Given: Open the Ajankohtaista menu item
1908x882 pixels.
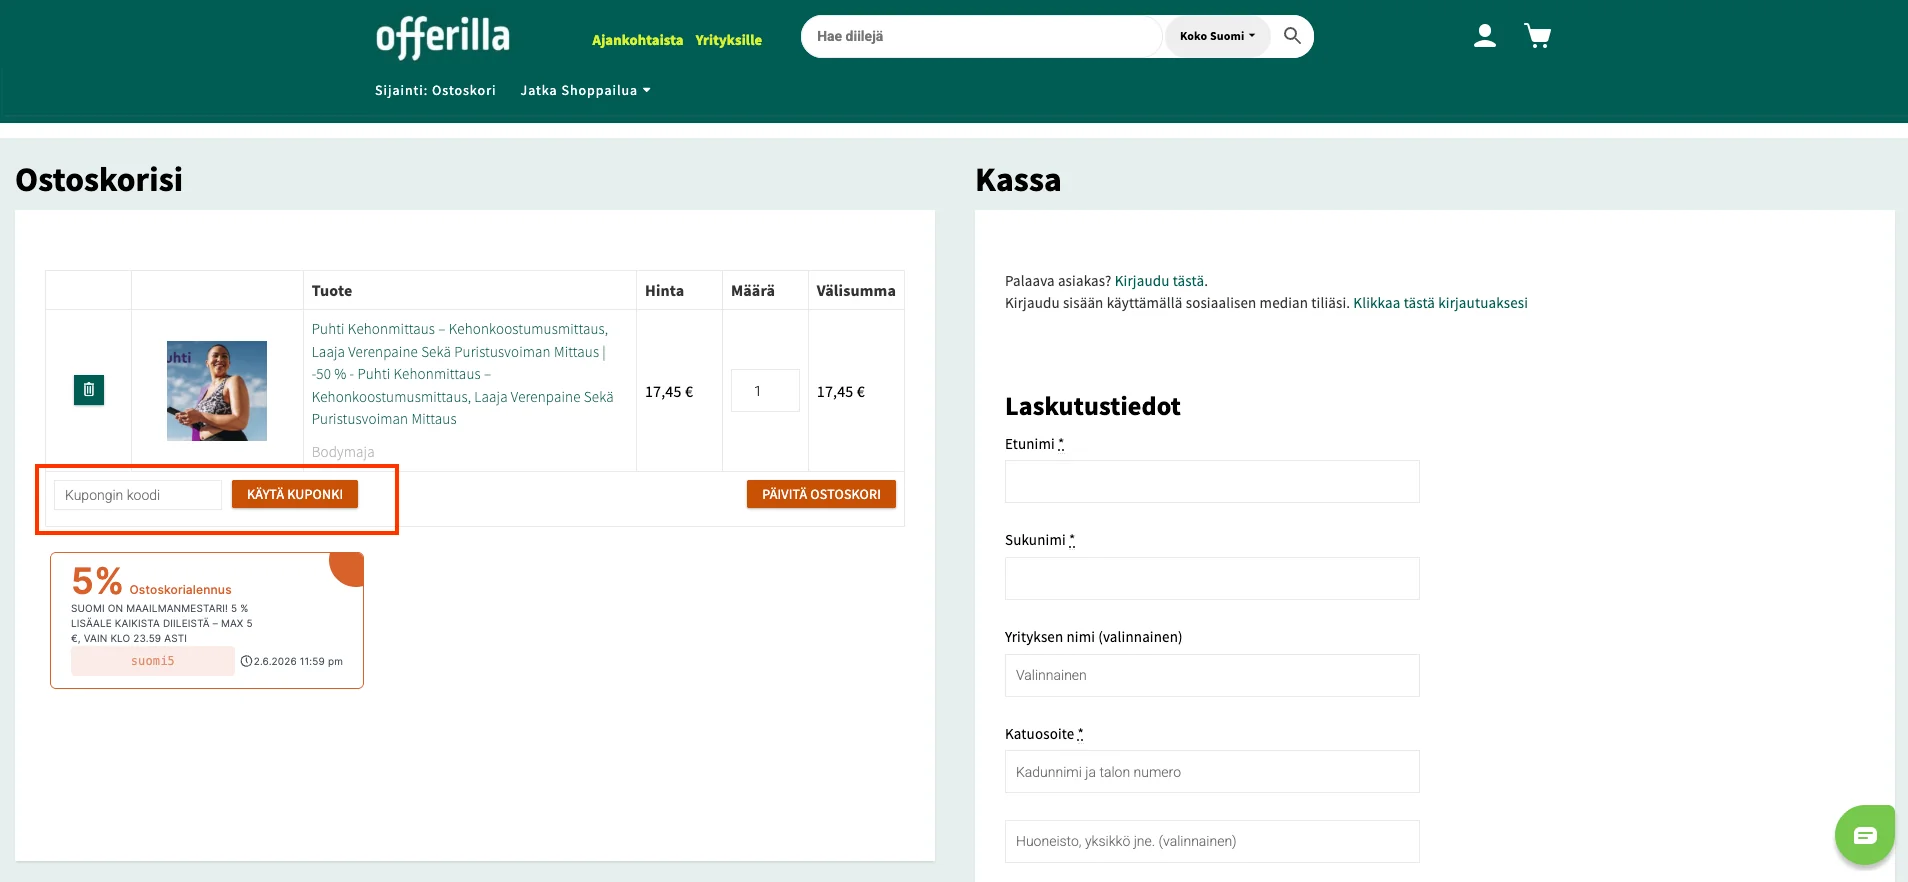Looking at the screenshot, I should pos(637,40).
